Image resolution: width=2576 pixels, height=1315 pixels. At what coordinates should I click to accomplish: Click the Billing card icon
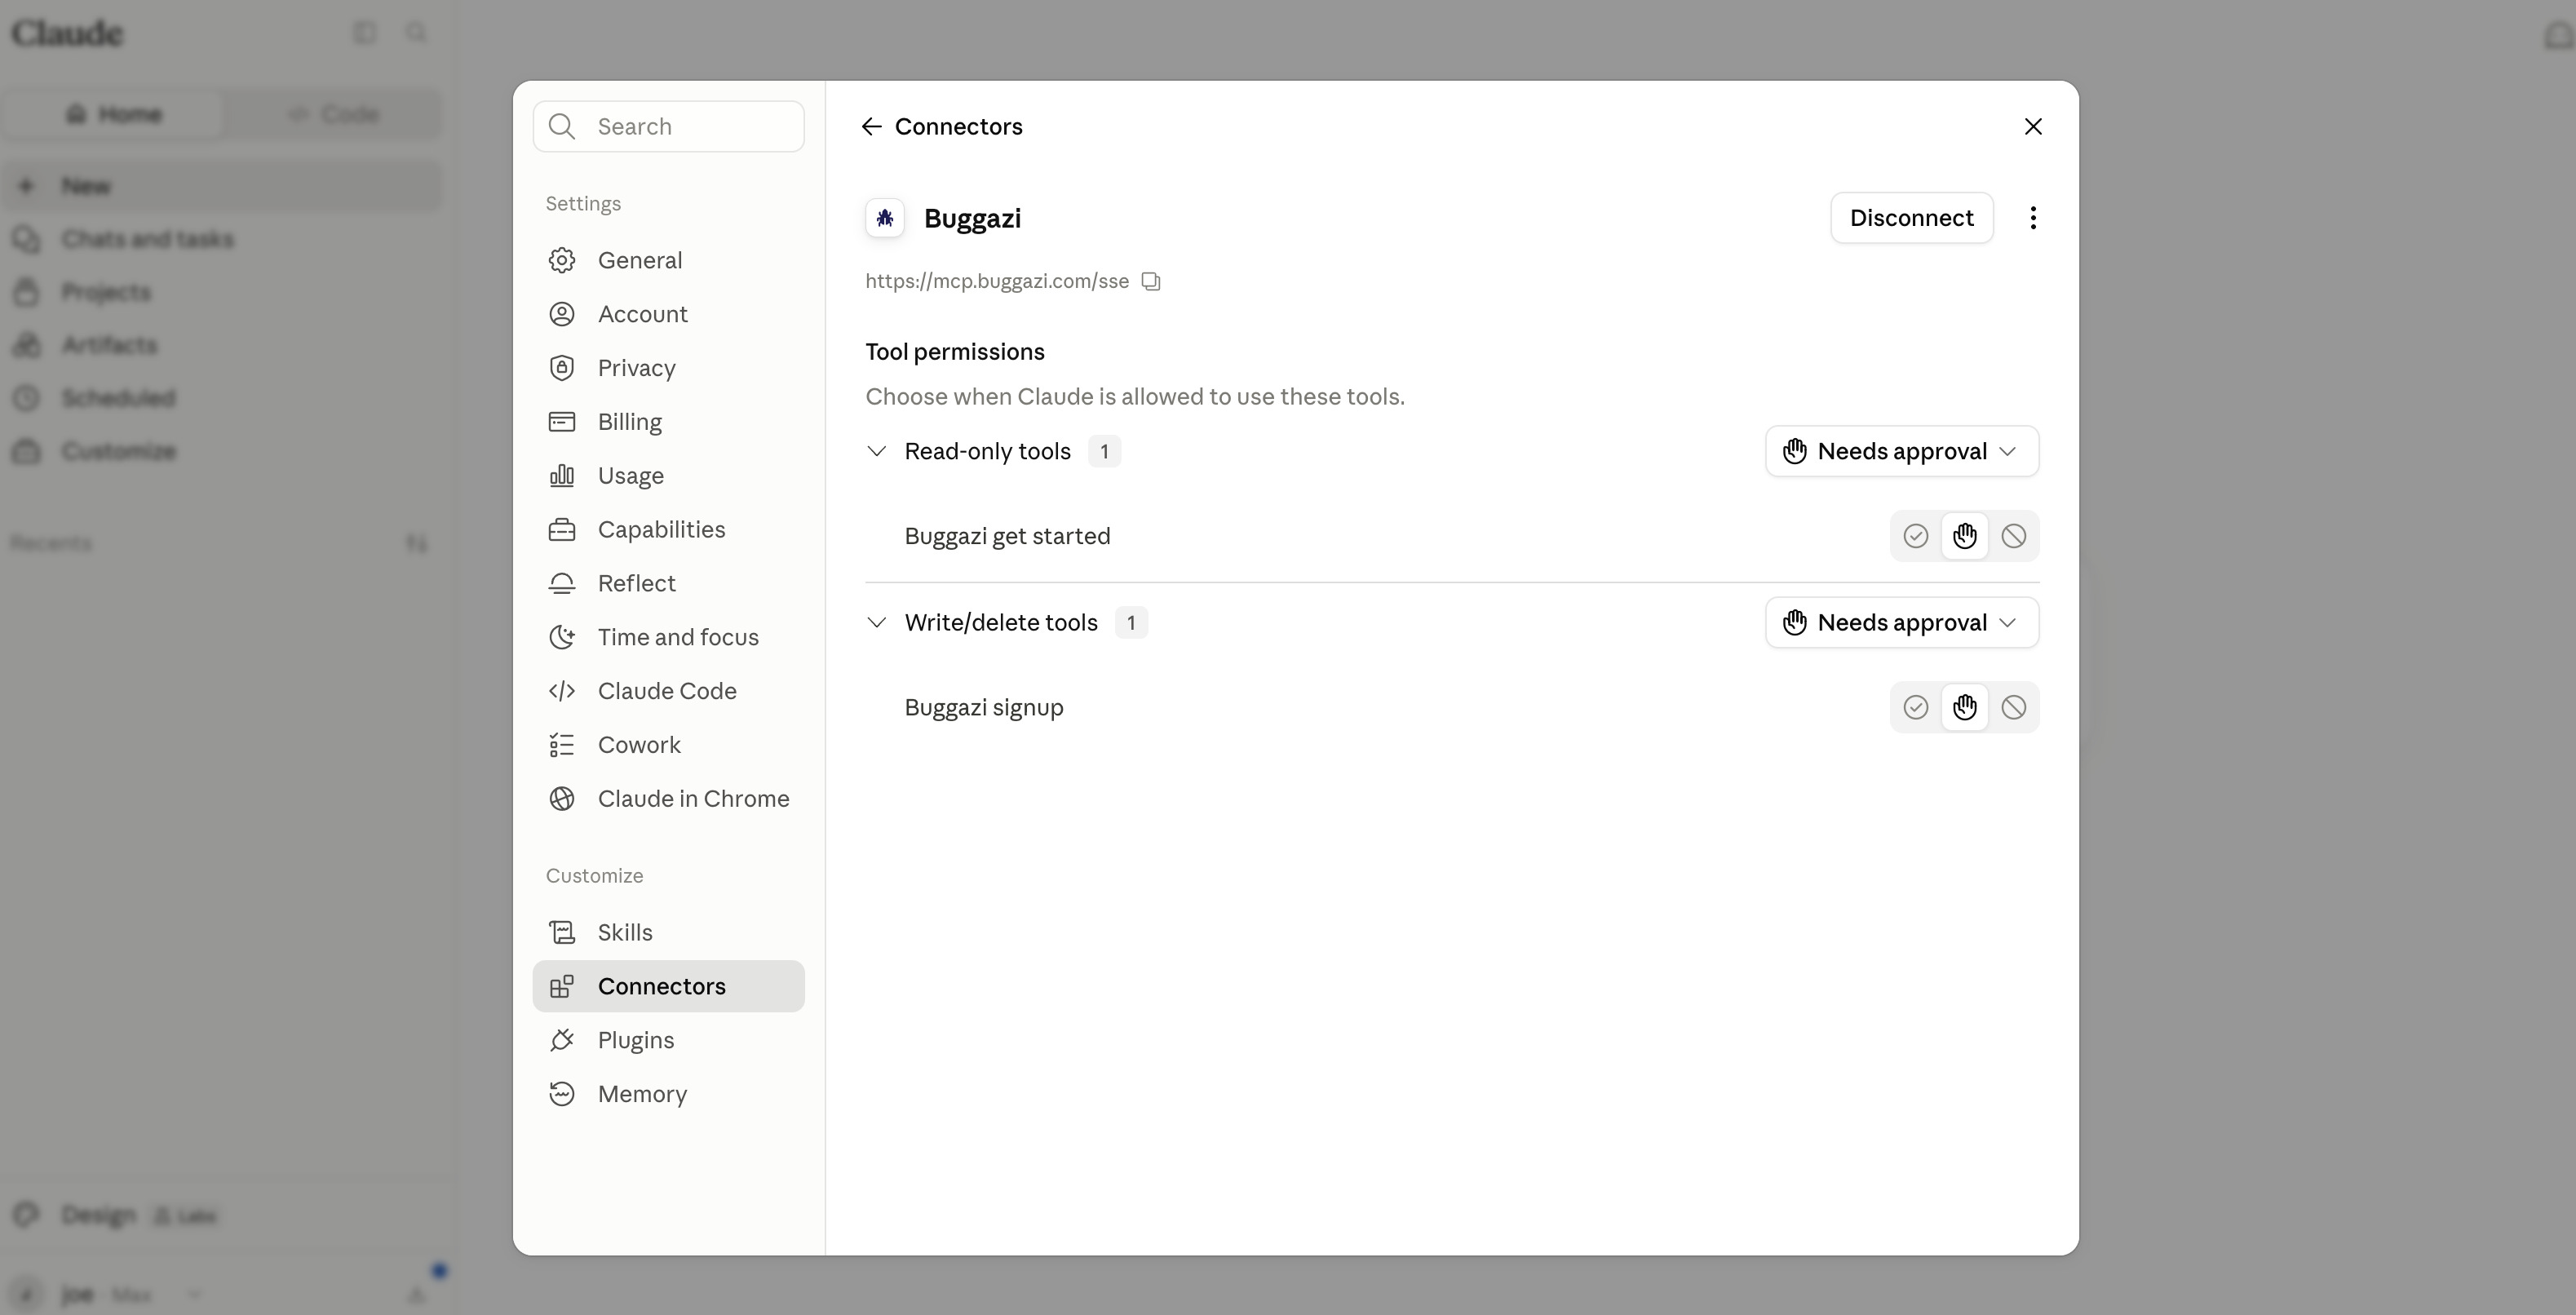(x=562, y=422)
